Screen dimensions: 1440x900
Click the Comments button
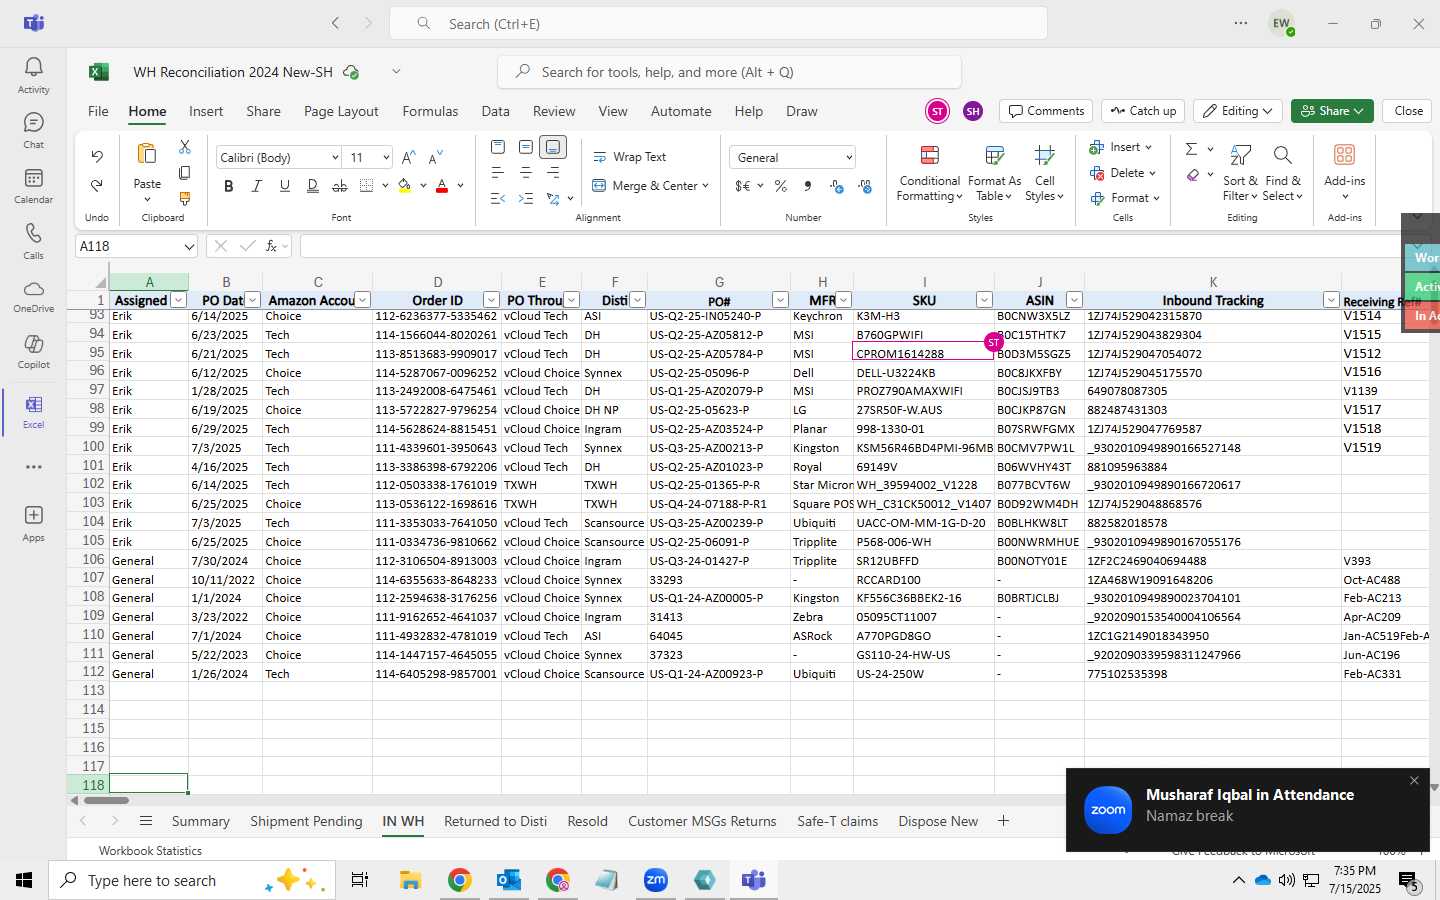click(x=1046, y=111)
